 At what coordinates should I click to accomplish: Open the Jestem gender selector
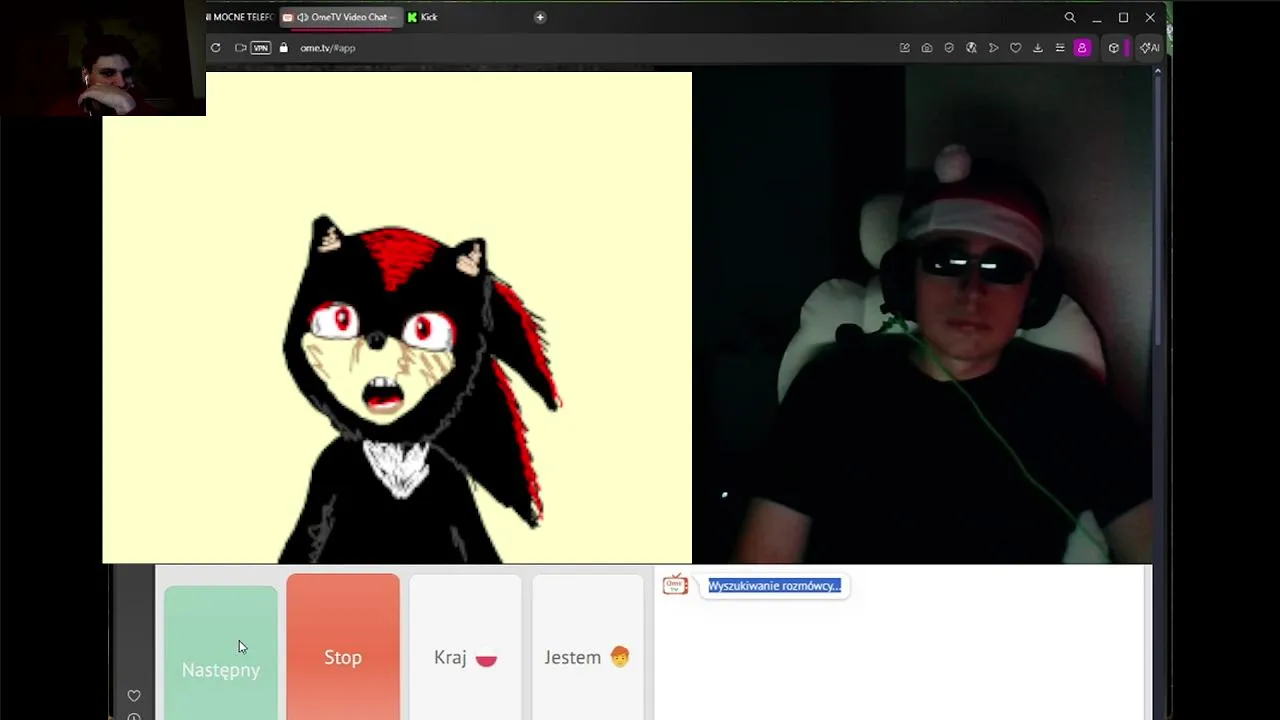click(x=587, y=648)
